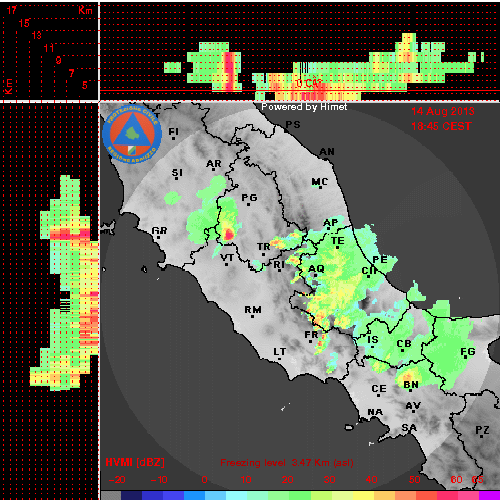Image resolution: width=500 pixels, height=500 pixels.
Task: Select the BN city label on map
Action: click(x=411, y=385)
